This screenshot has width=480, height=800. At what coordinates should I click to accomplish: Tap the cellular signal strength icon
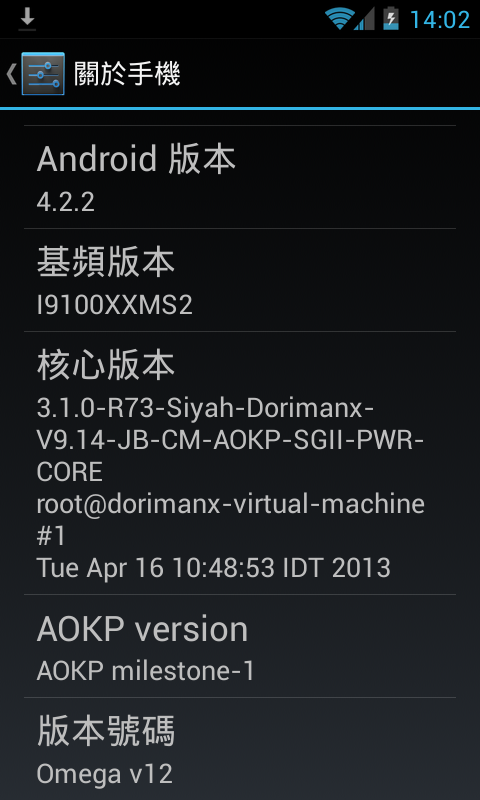(364, 19)
